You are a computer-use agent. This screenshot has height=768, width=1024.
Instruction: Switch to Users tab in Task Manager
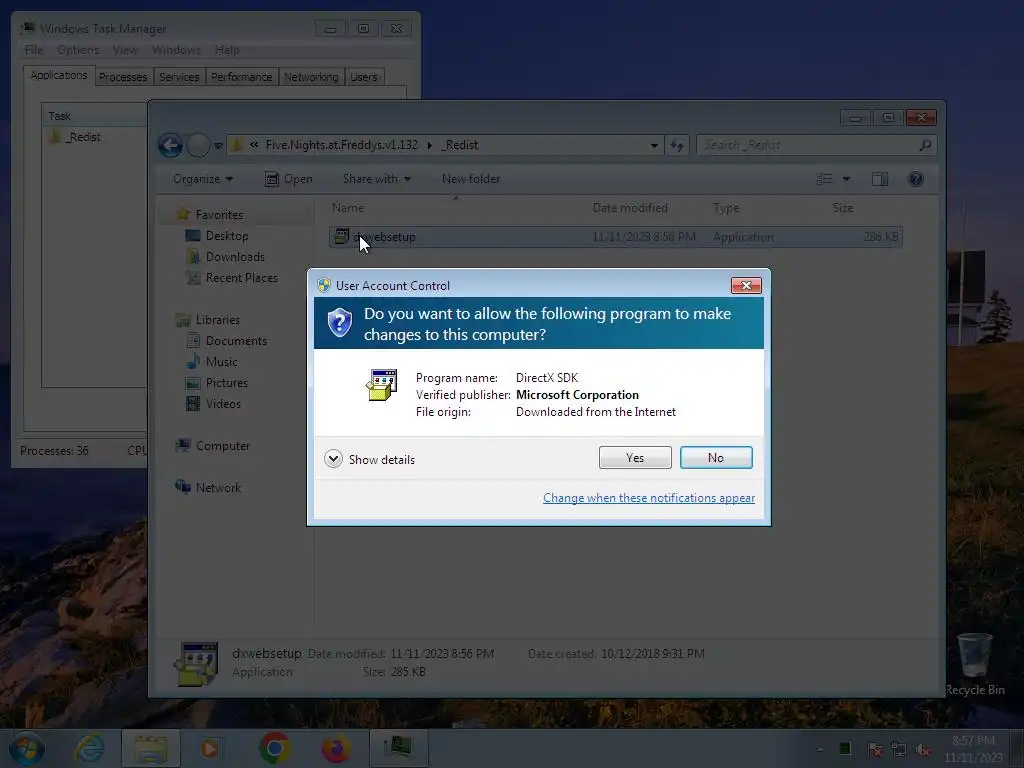[x=364, y=77]
